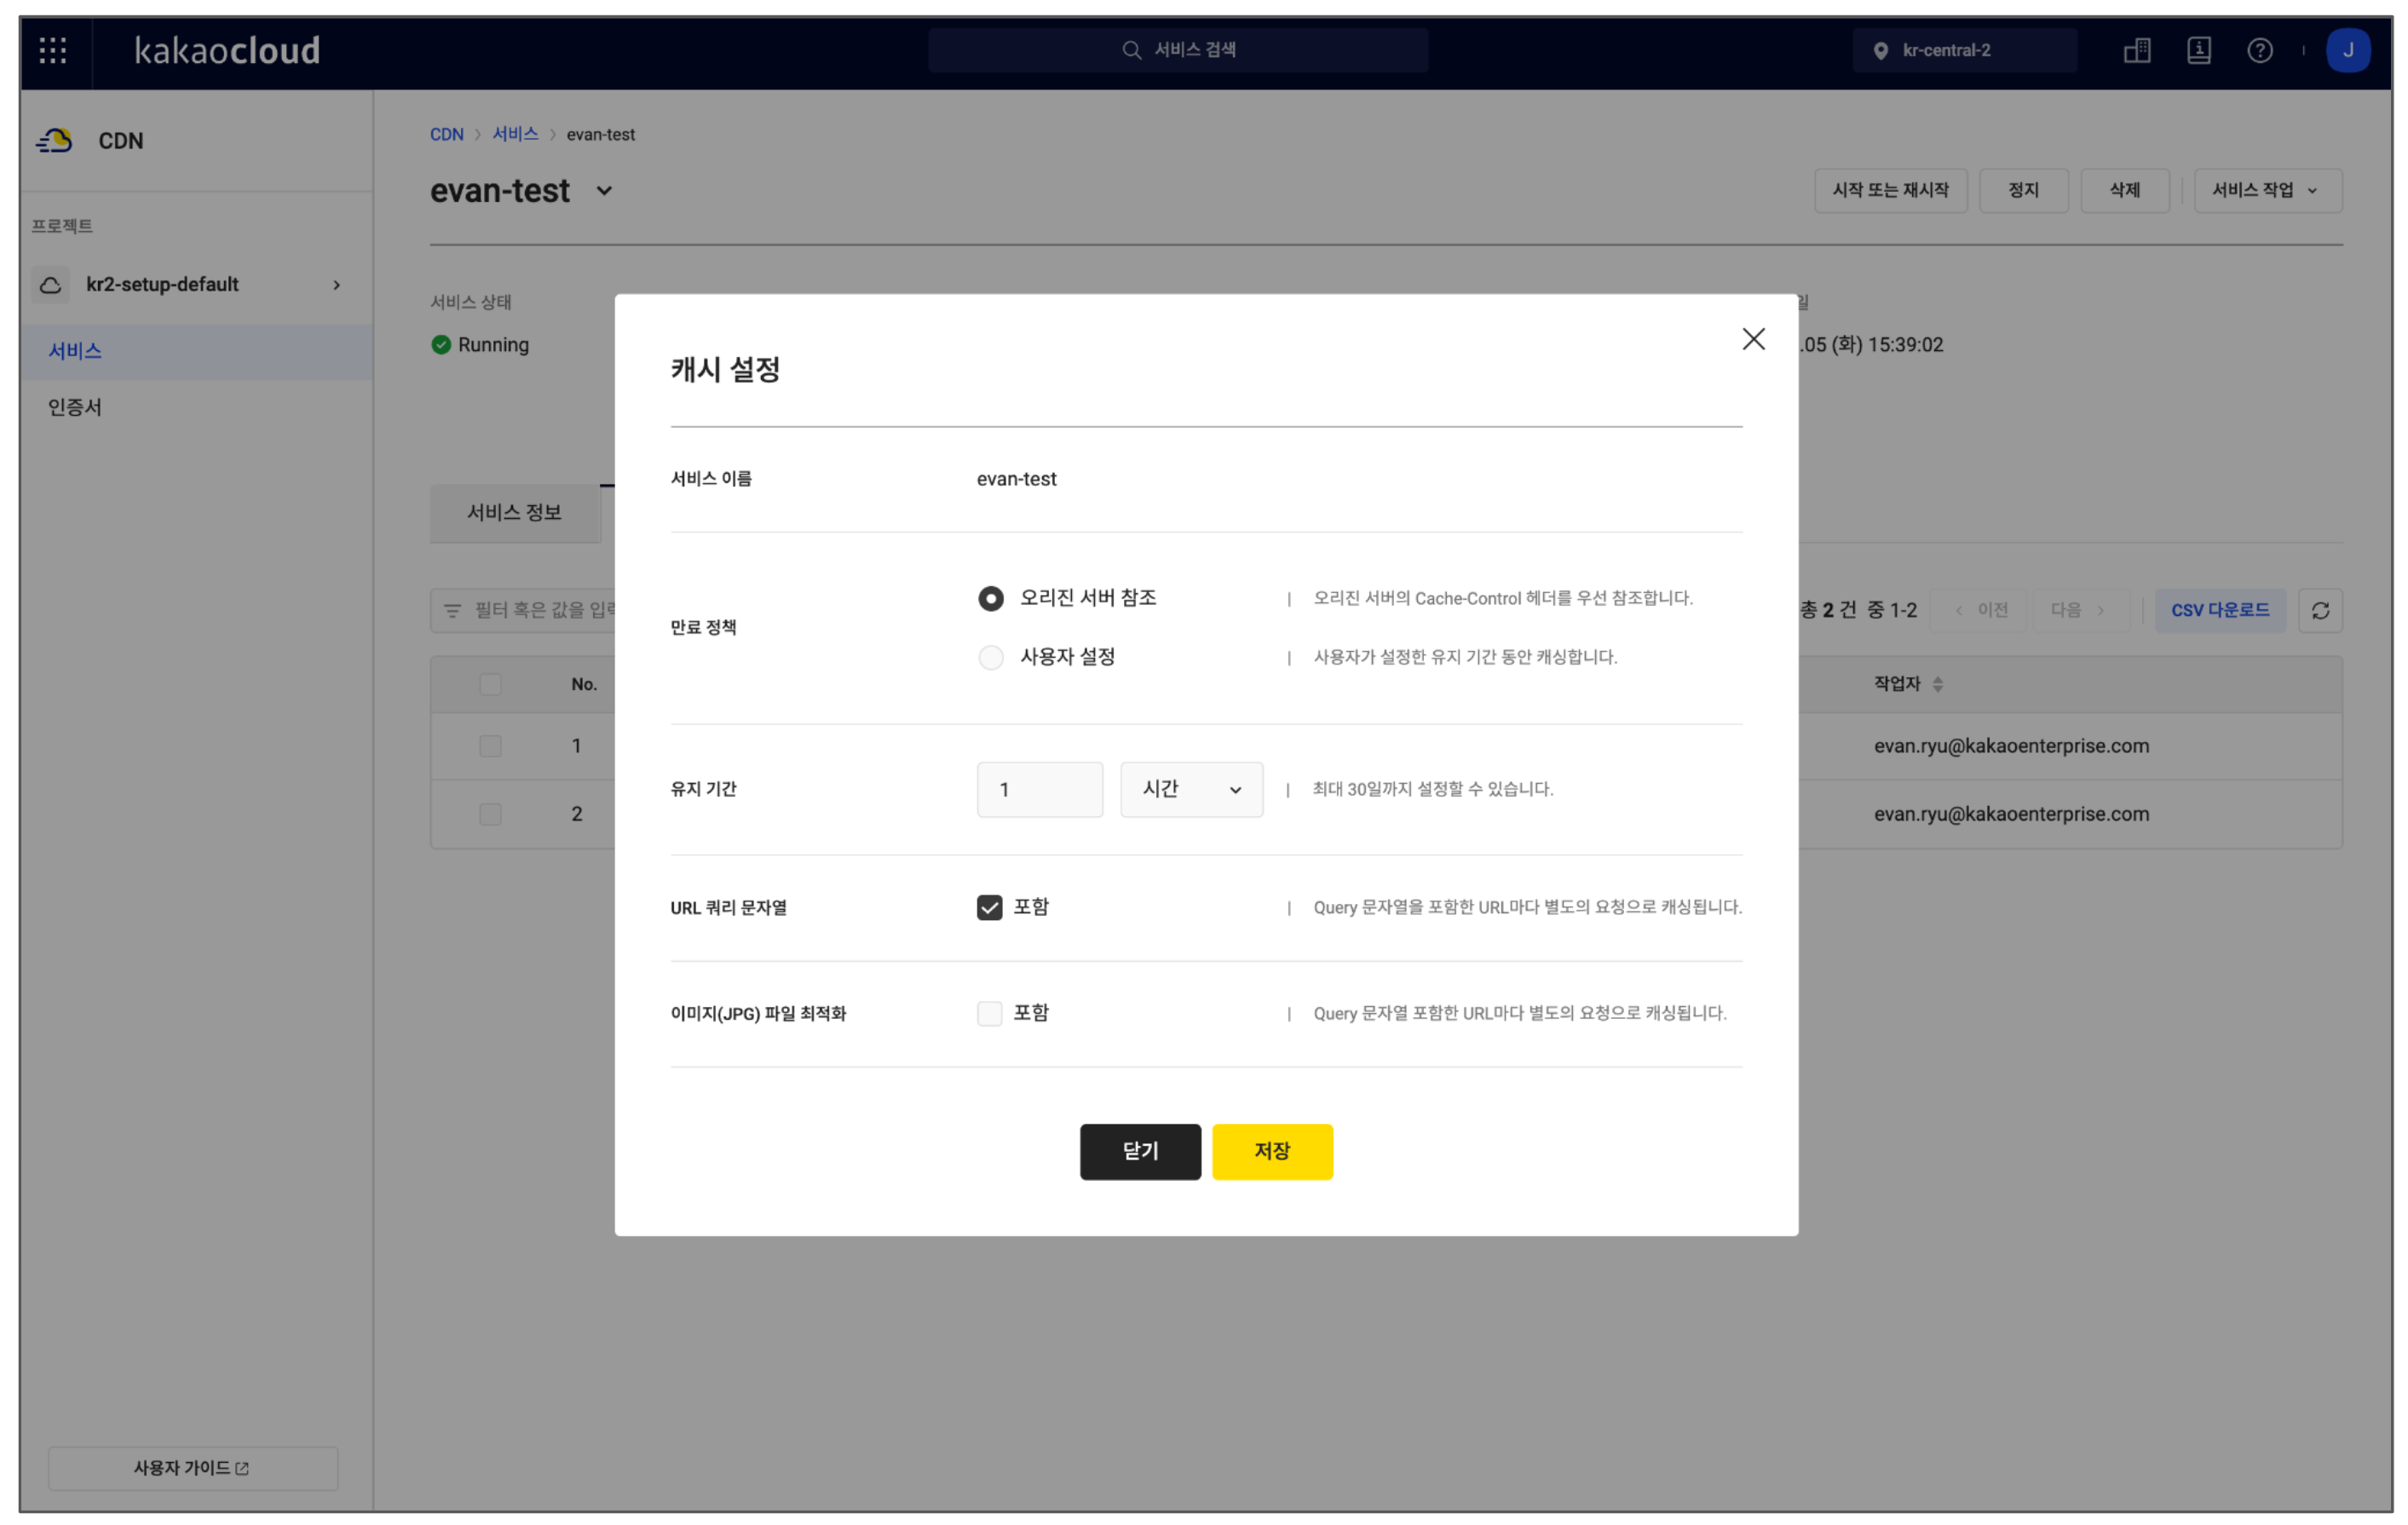
Task: Open the 시간 unit dropdown
Action: point(1191,789)
